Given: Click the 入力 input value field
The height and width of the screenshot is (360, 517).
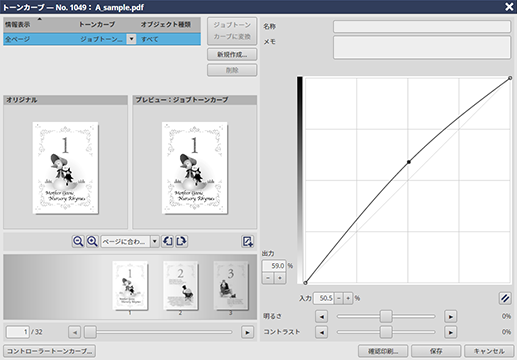Looking at the screenshot, I should click(x=324, y=298).
